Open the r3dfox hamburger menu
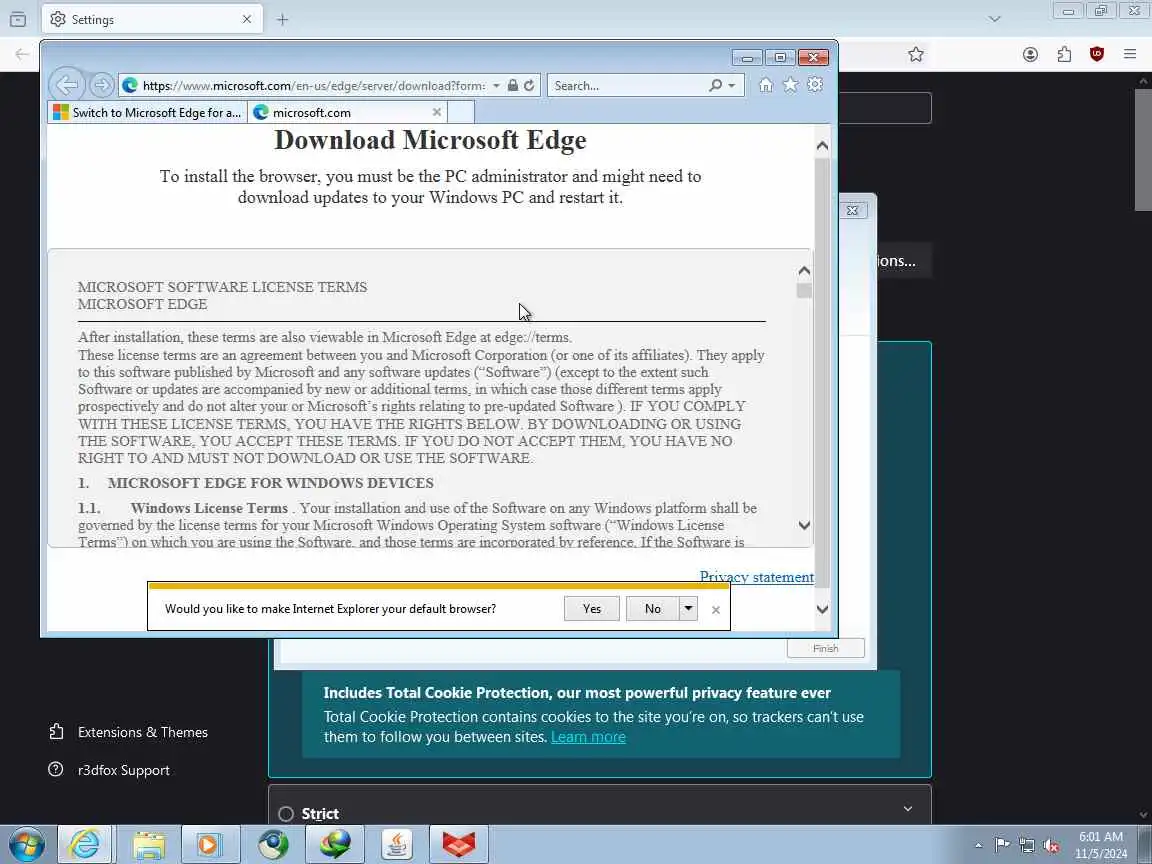Screen dimensions: 1152x864 click(x=1130, y=54)
